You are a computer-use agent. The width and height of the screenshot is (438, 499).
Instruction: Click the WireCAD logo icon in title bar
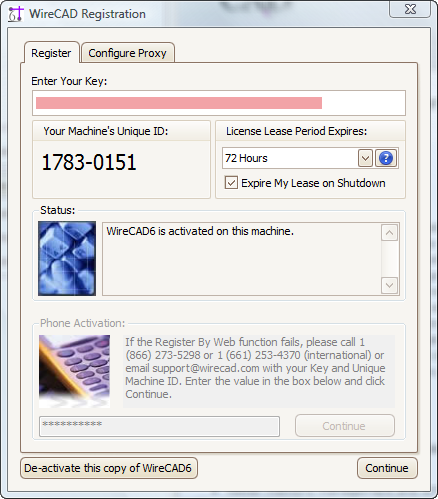click(x=16, y=14)
